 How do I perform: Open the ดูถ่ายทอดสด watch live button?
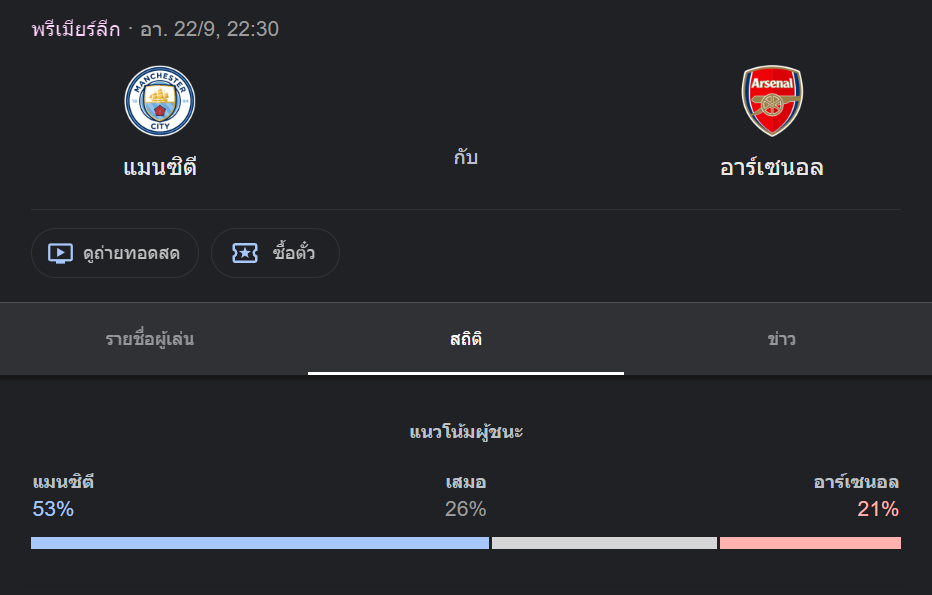[x=115, y=253]
